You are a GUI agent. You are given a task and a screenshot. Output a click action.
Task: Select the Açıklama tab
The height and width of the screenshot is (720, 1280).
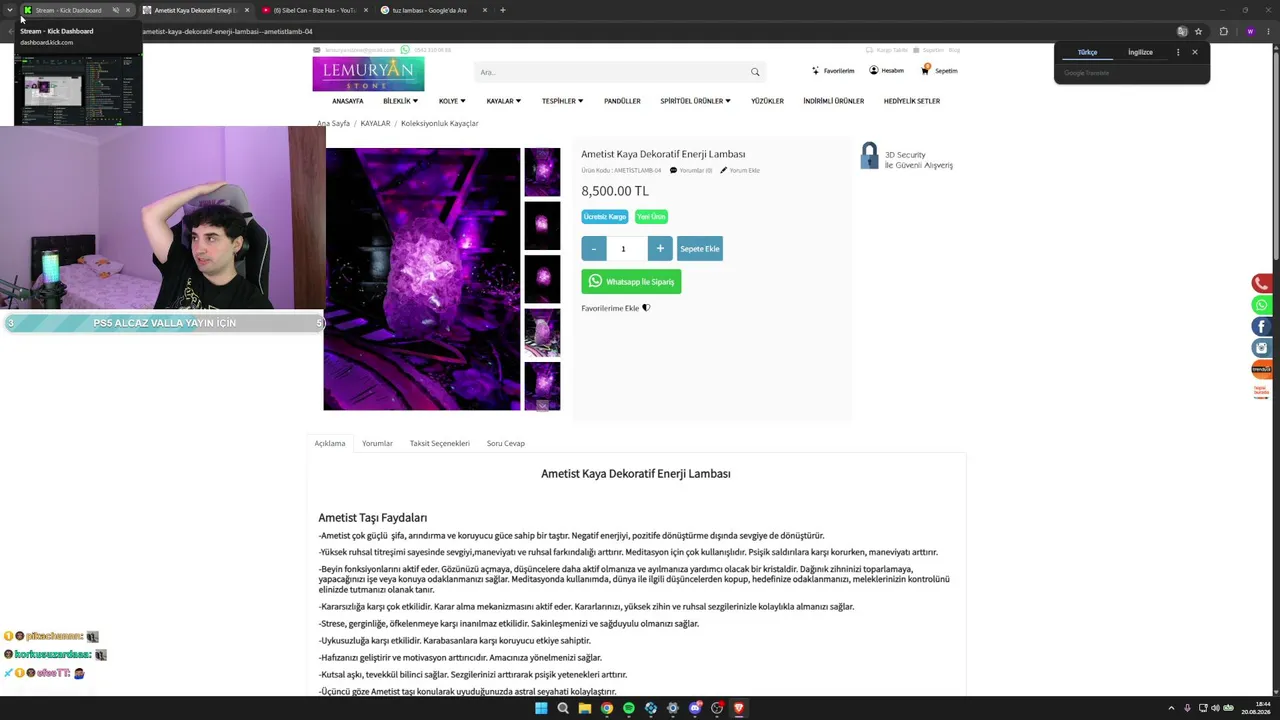pos(330,443)
